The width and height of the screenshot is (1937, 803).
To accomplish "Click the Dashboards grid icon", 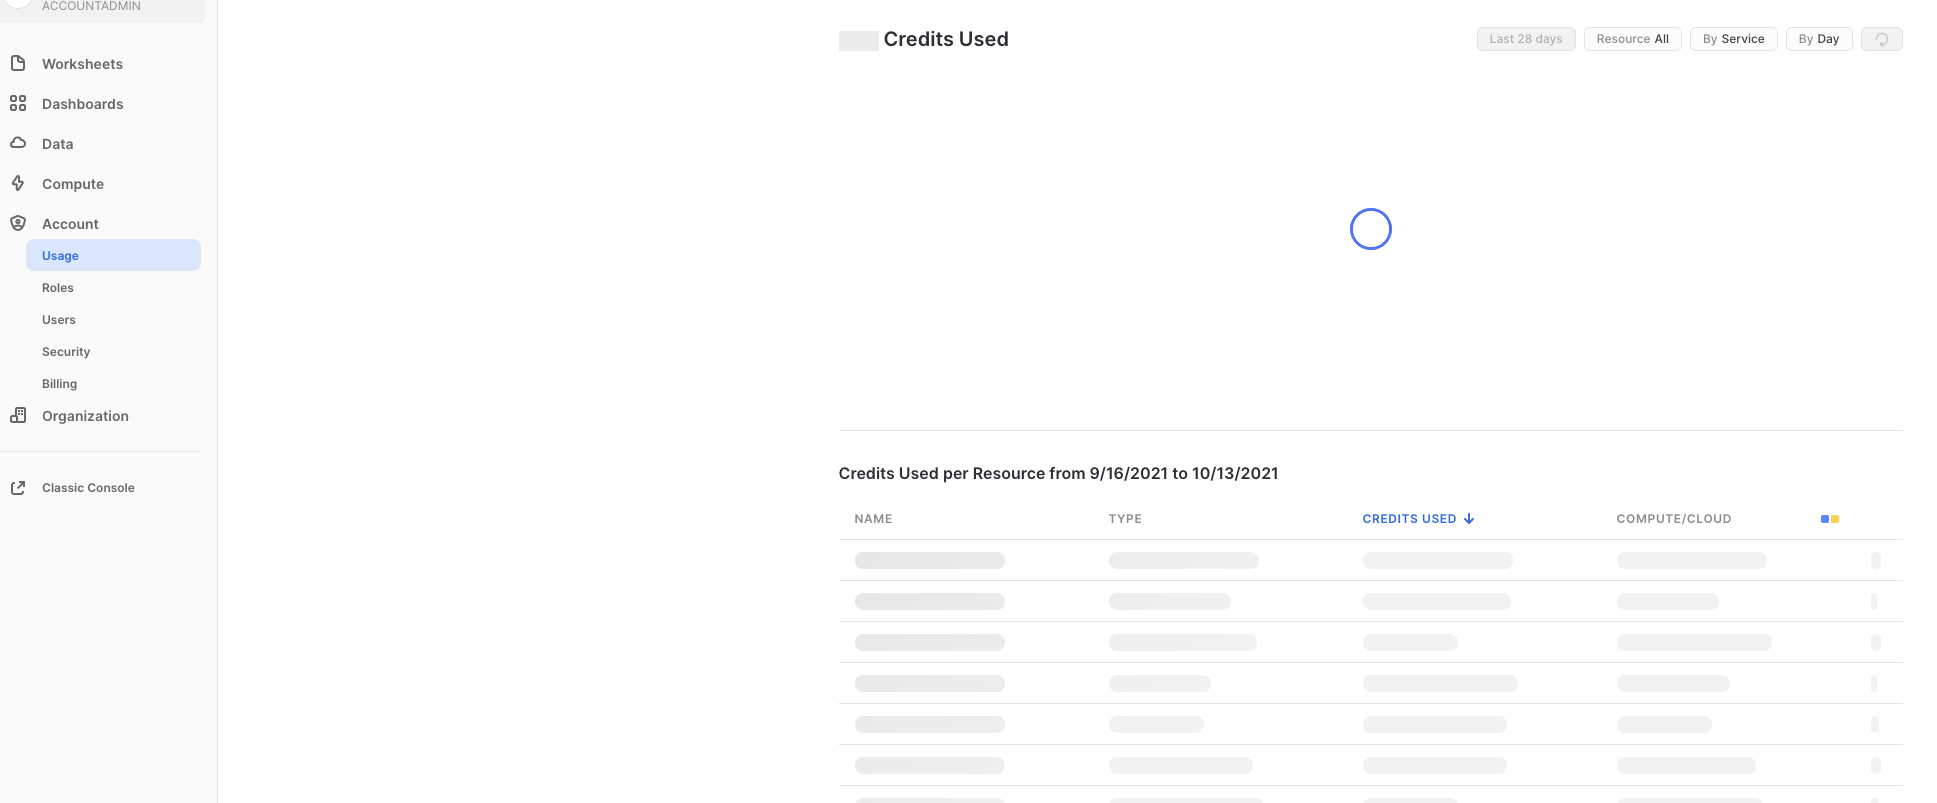I will coord(18,103).
